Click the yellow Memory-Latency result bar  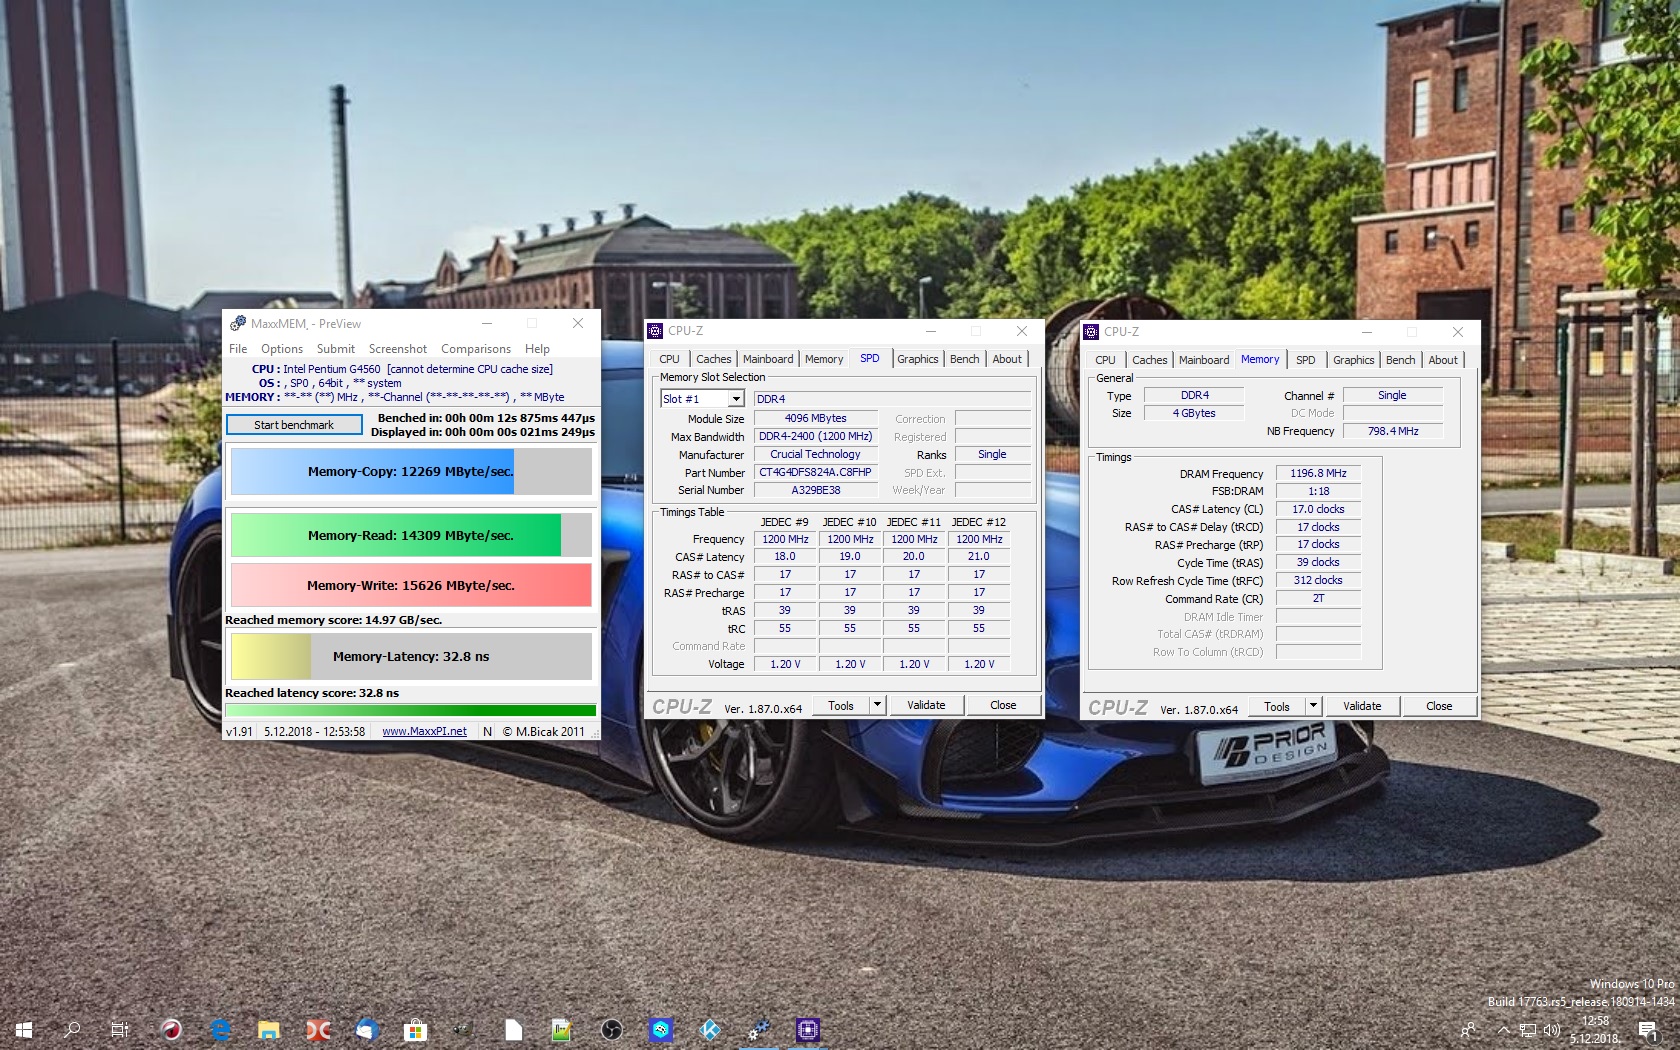[x=411, y=656]
